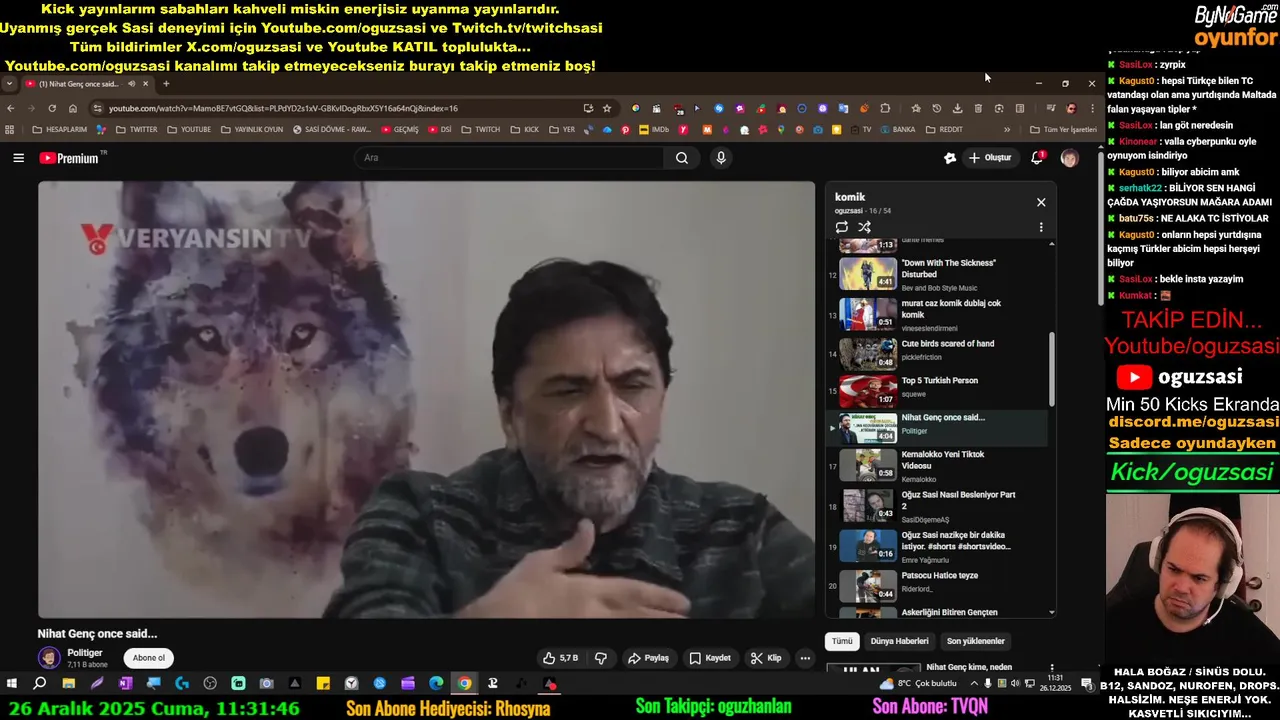Open Chrome three-dot menu
Viewport: 1280px width, 720px height.
(1091, 108)
